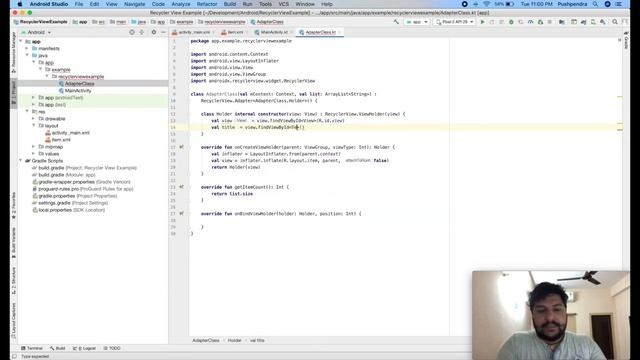Expand the app (androidTest) node
This screenshot has width=640, height=360.
[33, 98]
